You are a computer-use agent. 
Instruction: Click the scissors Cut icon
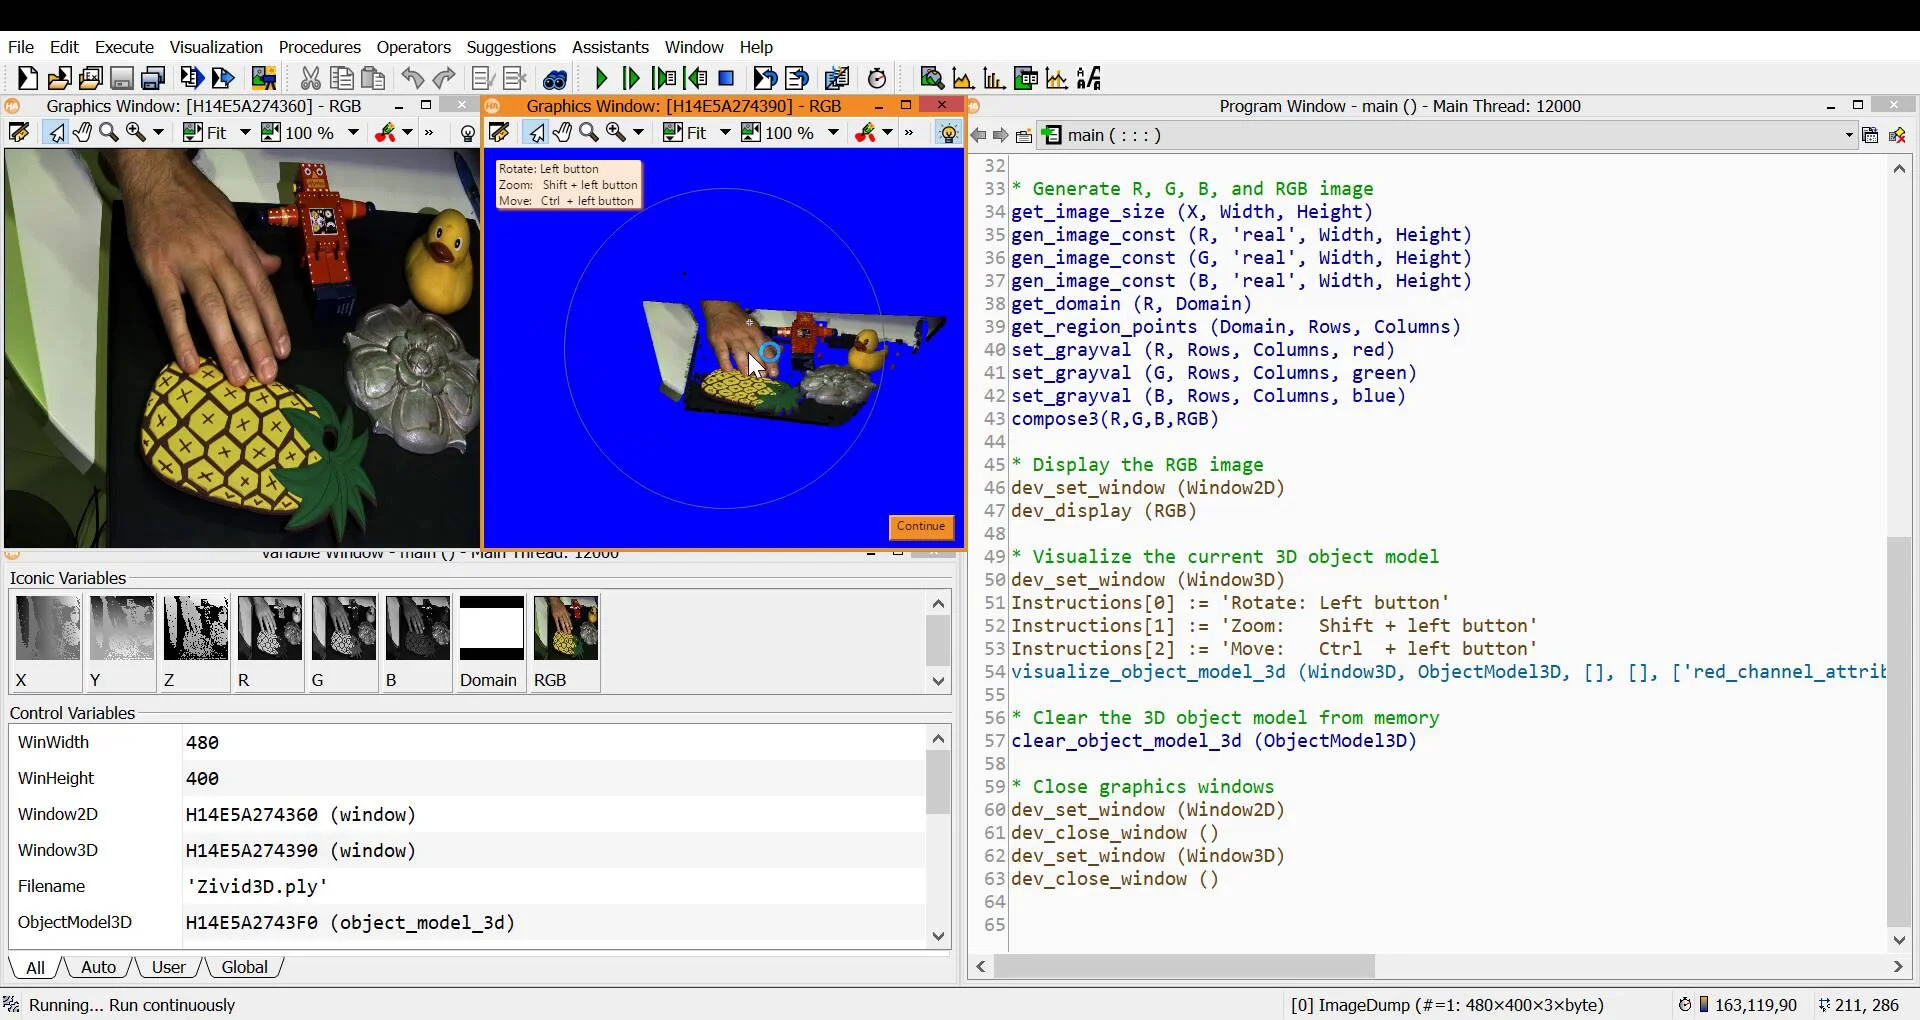310,78
